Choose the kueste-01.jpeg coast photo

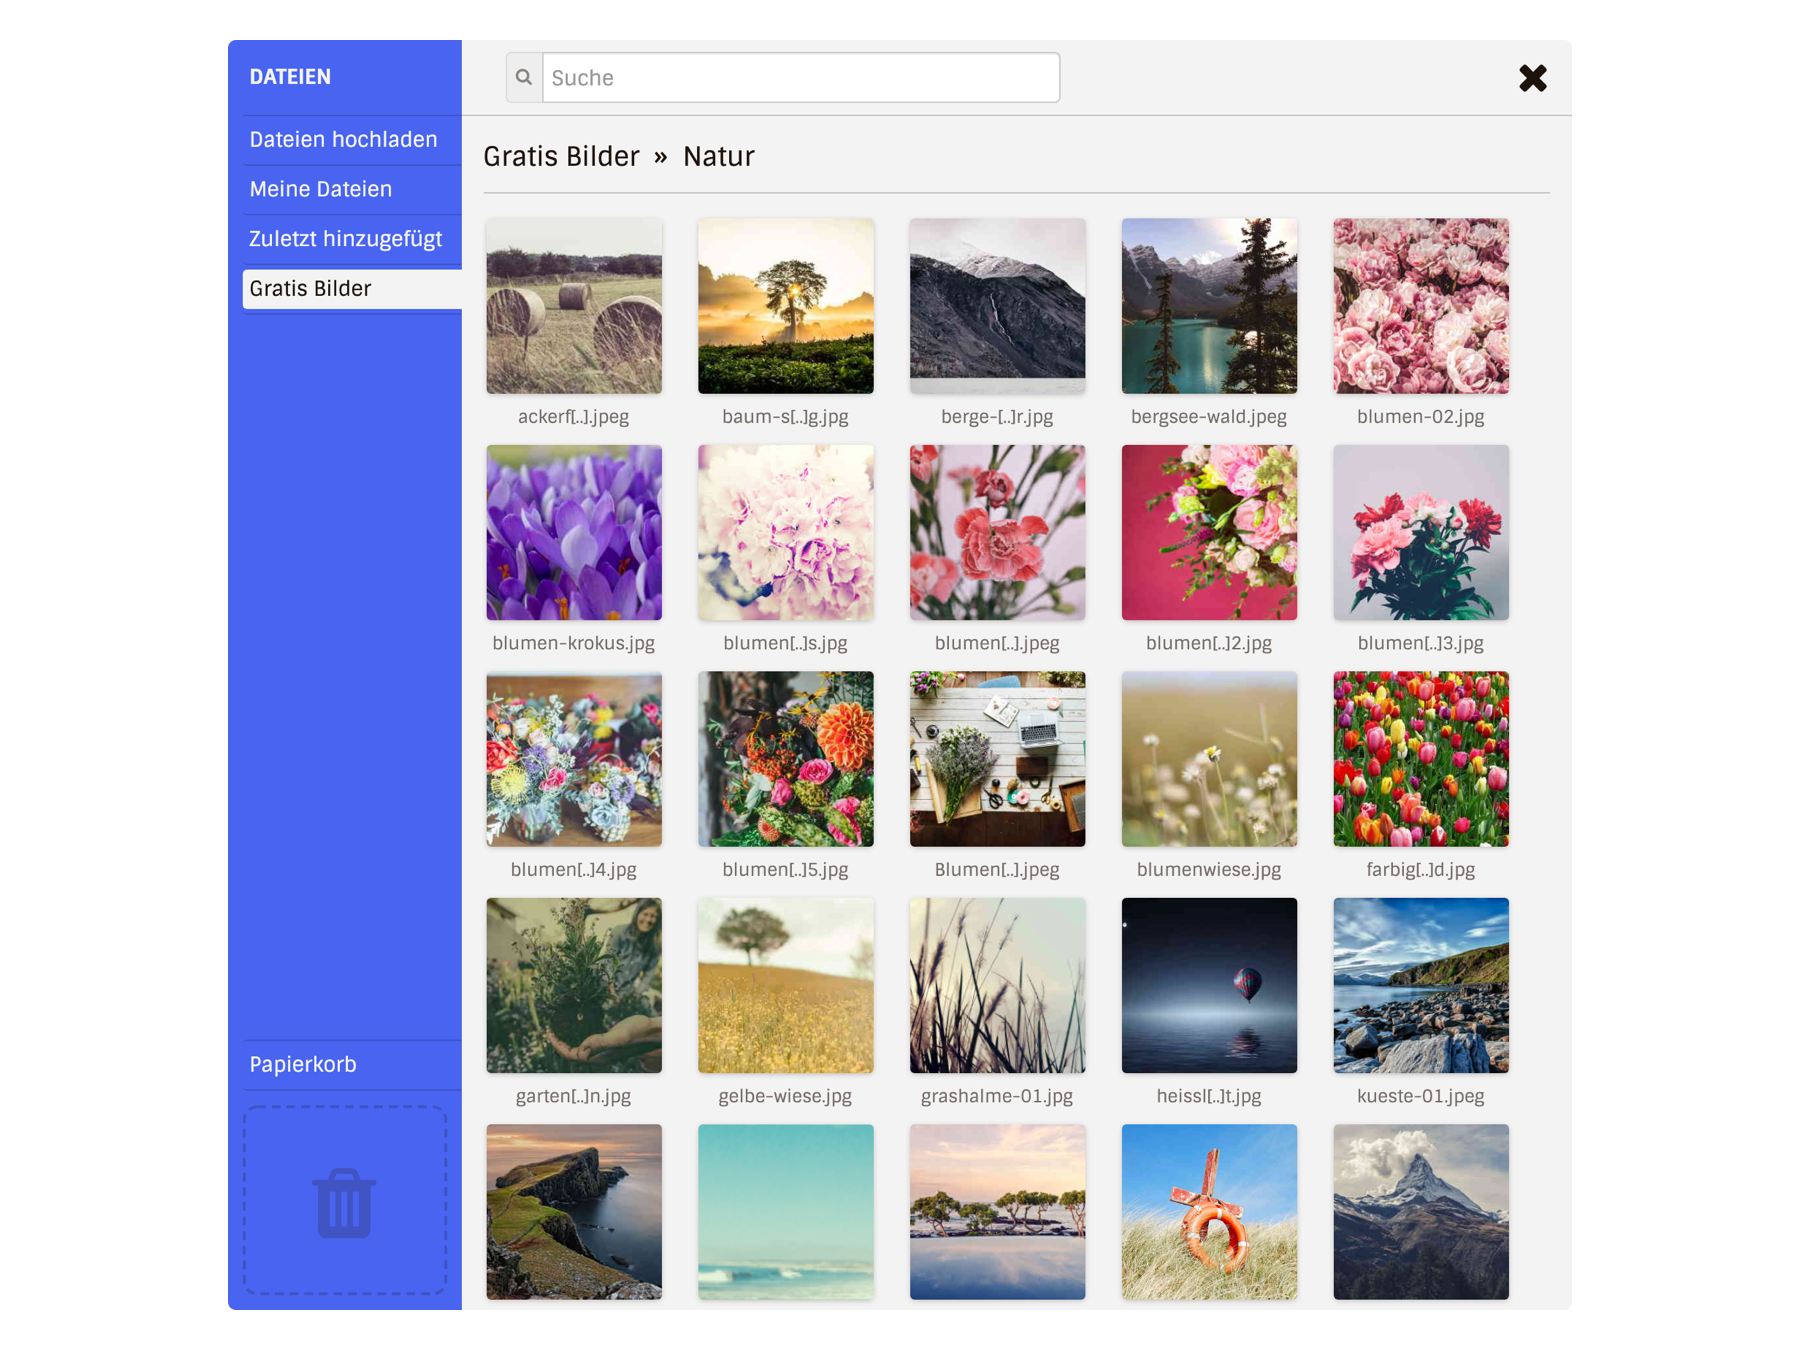point(1420,986)
